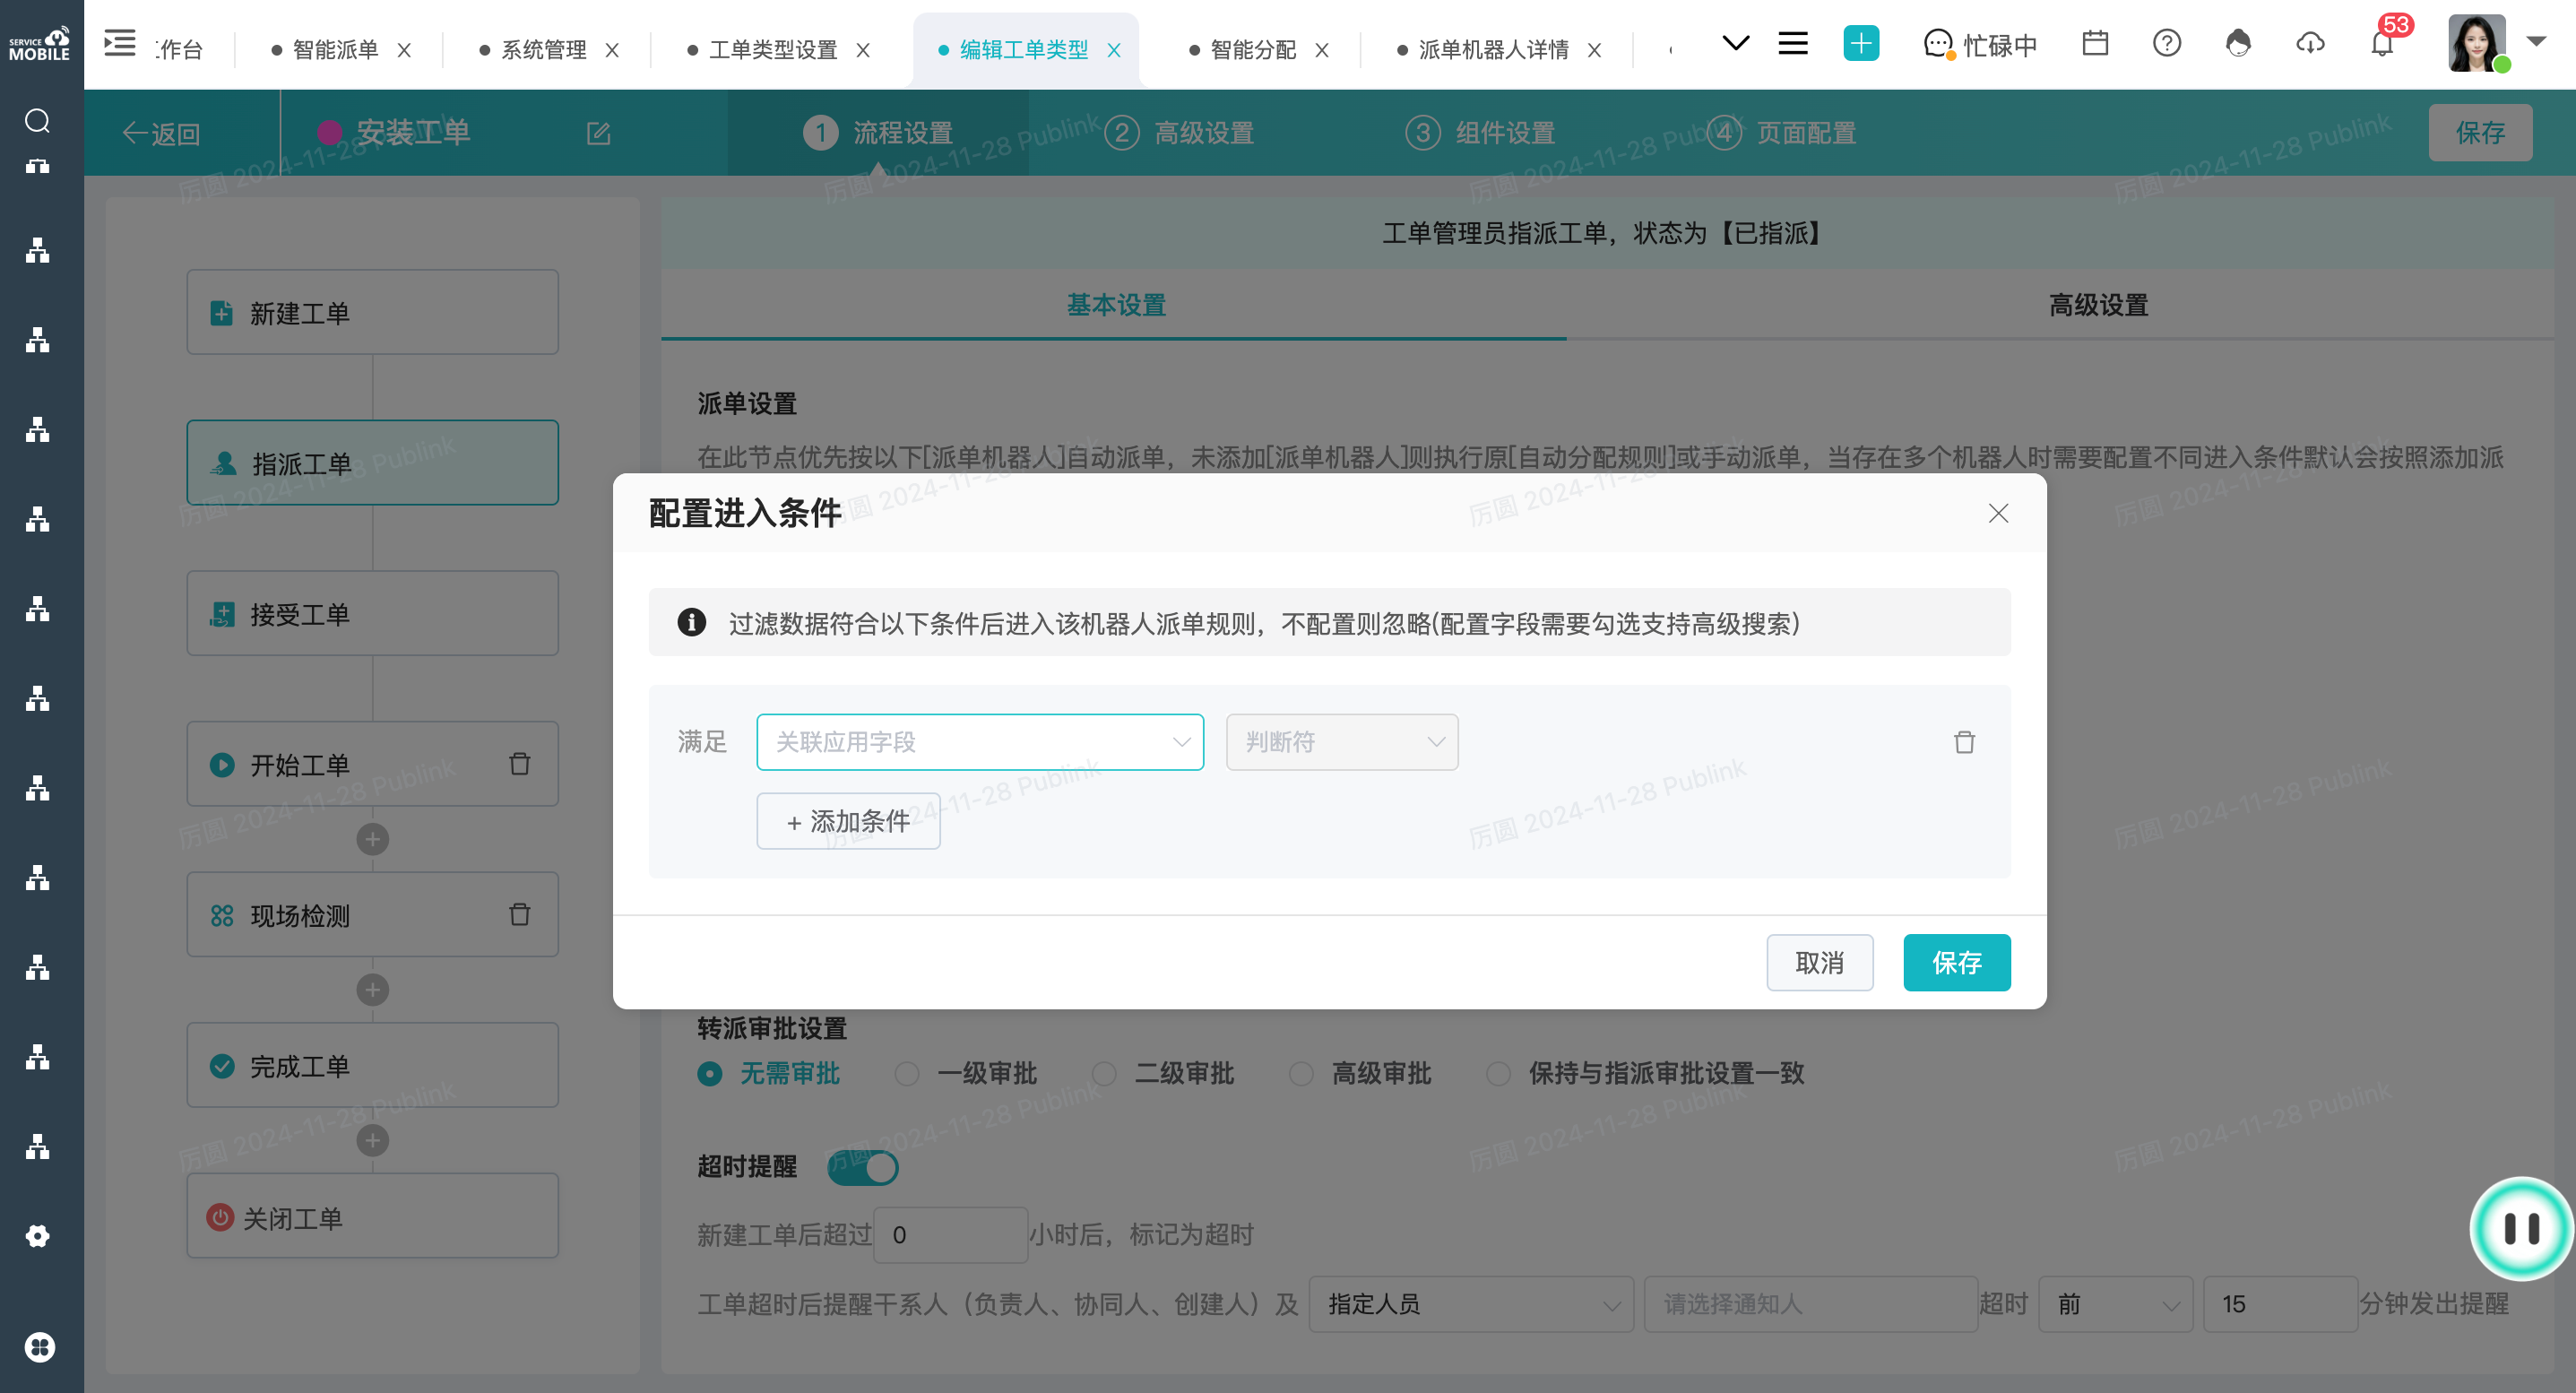
Task: Select 保持与指派审批设置一致 radio button
Action: (1498, 1074)
